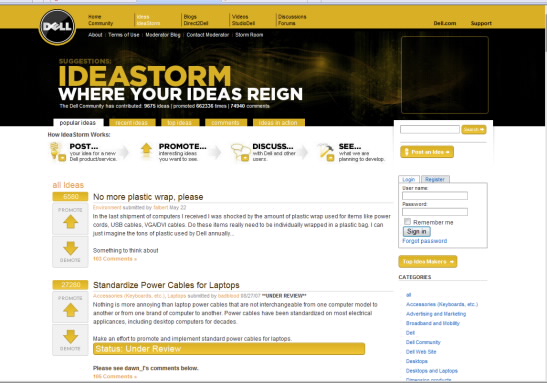Select Accessories (Keyboards, etc.) sidebar category
The image size is (547, 383).
442,304
